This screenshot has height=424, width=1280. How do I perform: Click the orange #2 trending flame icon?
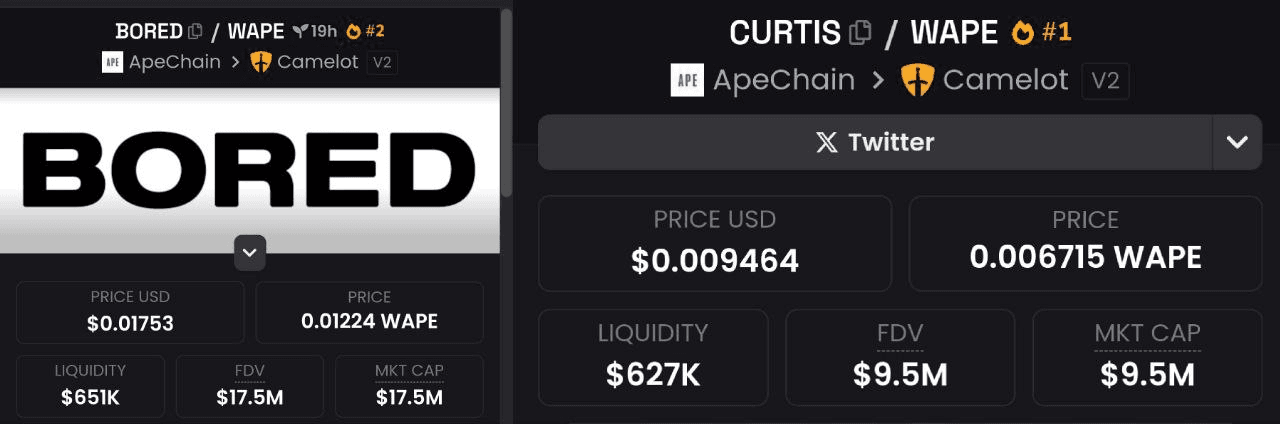[354, 31]
